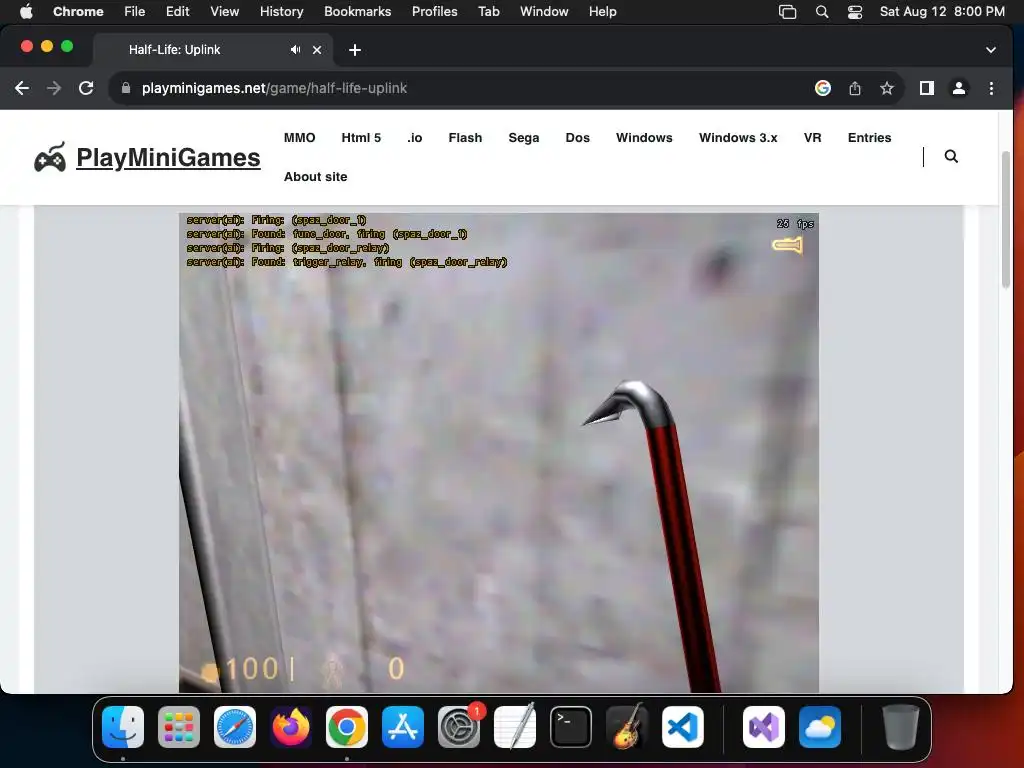
Task: Click the page vertical scrollbar
Action: (x=1006, y=219)
